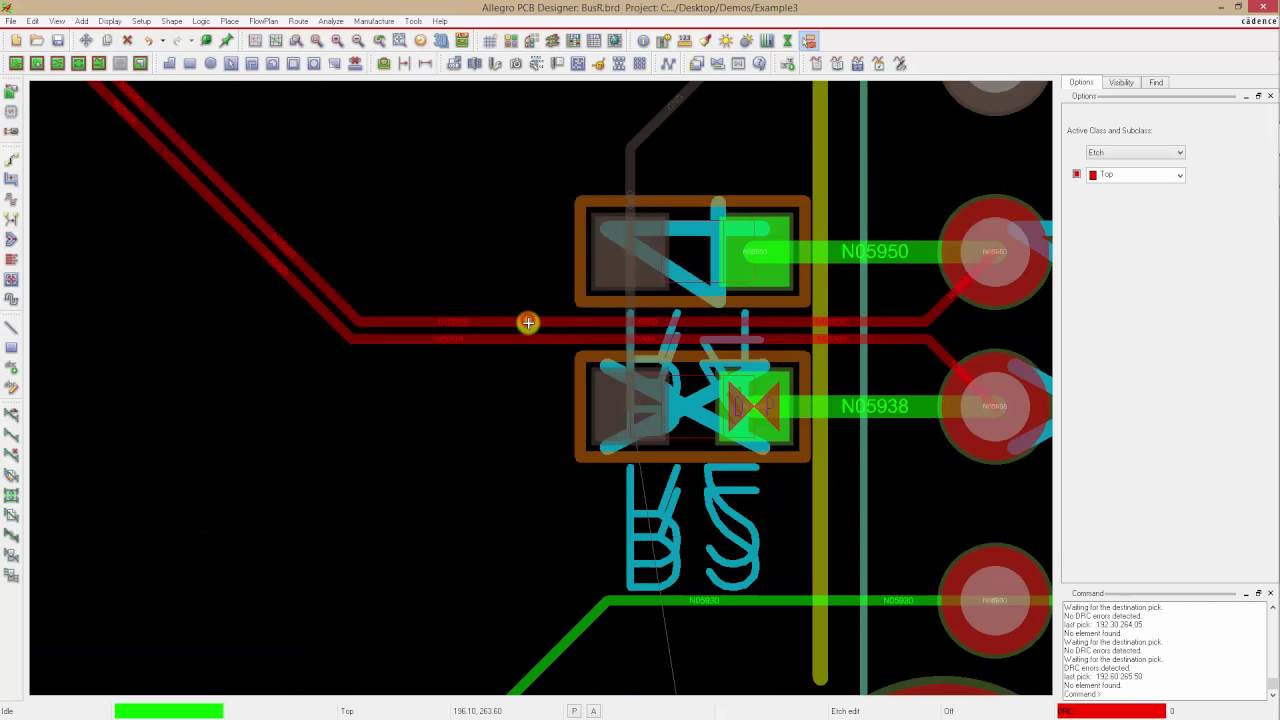Image resolution: width=1280 pixels, height=720 pixels.
Task: Click the red stamp shape icon
Action: pyautogui.click(x=355, y=64)
